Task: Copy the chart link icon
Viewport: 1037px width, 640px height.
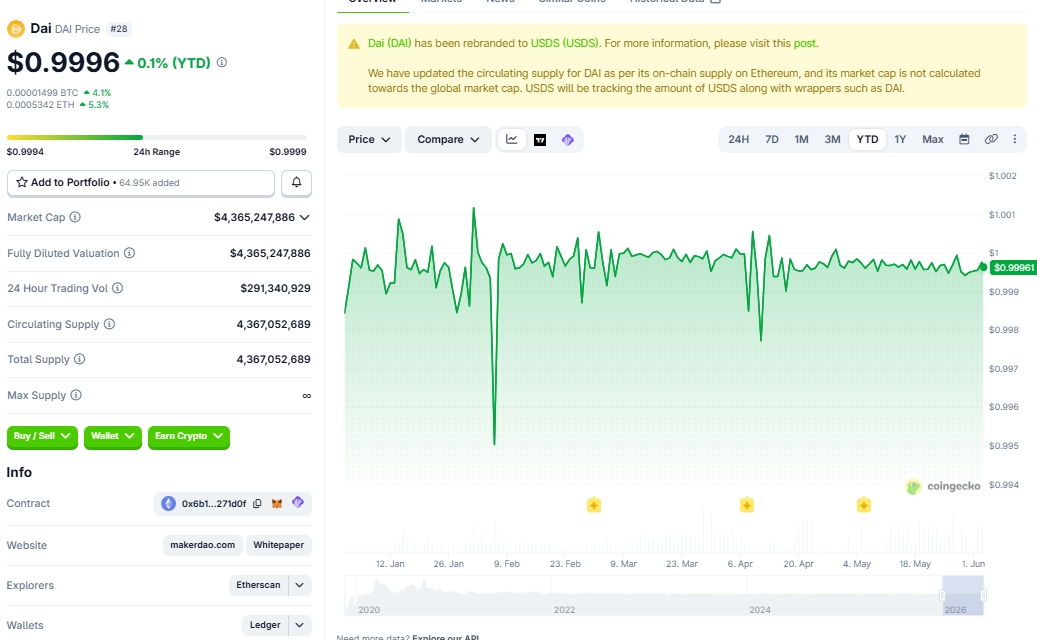Action: (x=991, y=140)
